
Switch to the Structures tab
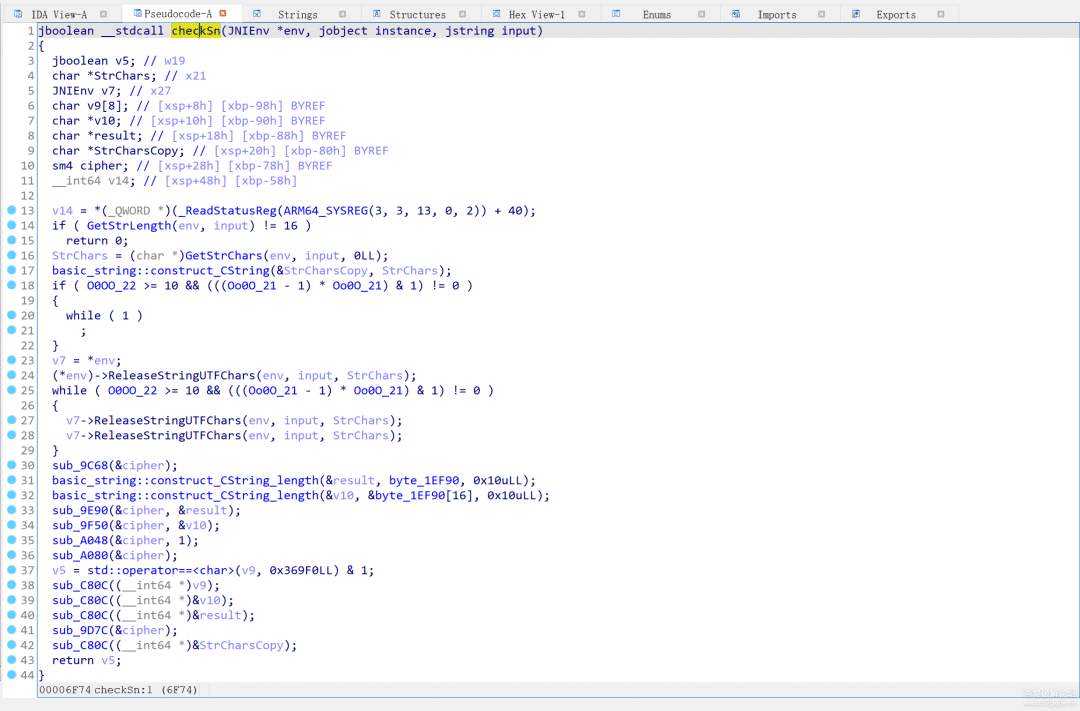417,15
